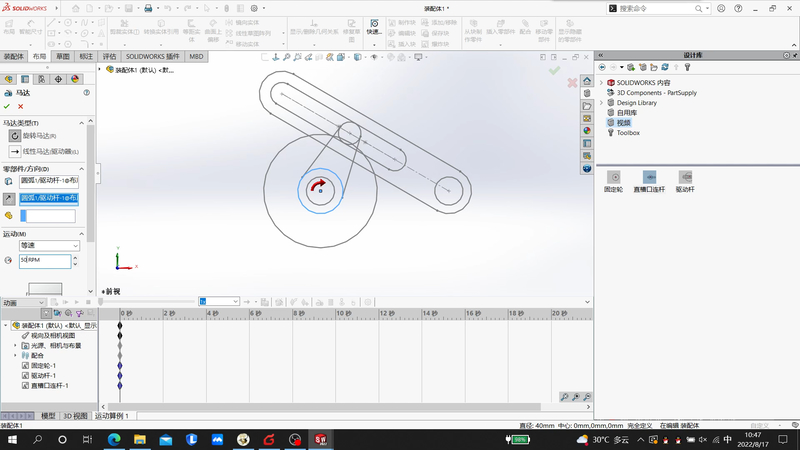Switch to the 草图 ribbon tab
The width and height of the screenshot is (800, 450).
click(x=63, y=57)
